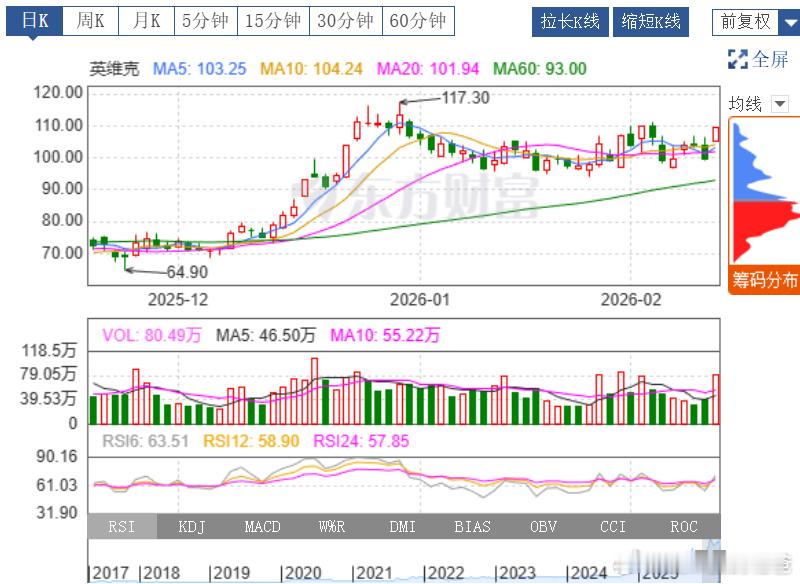The height and width of the screenshot is (584, 800).
Task: Click the 拉长K线 button
Action: (570, 22)
